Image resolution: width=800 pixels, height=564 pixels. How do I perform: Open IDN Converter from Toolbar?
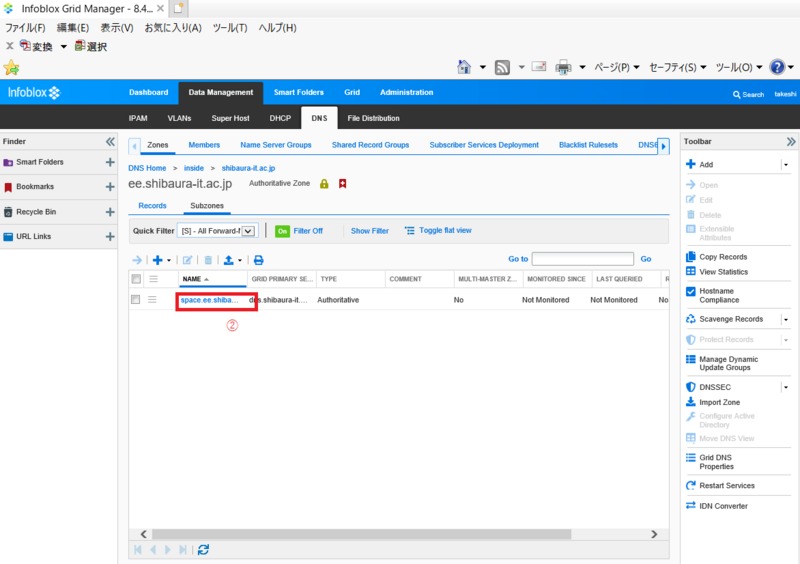[x=723, y=506]
